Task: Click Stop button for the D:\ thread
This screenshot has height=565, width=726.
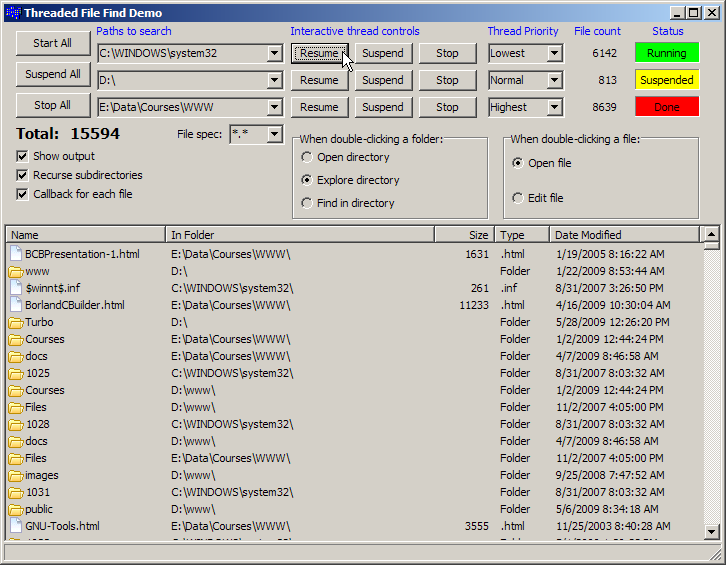Action: [447, 80]
